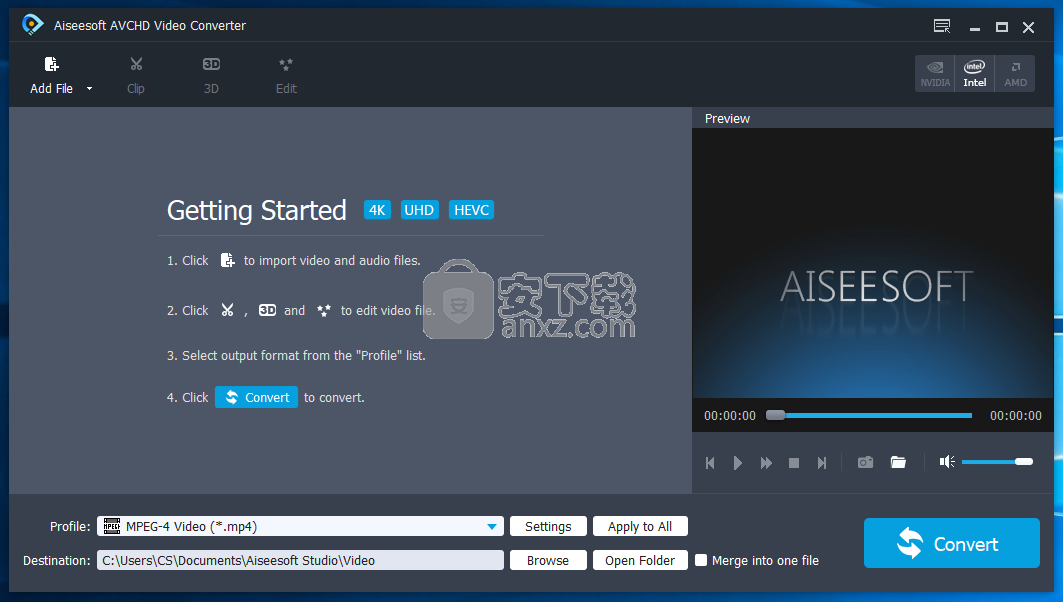Click the effects stars icon in step 2
The height and width of the screenshot is (602, 1063).
pos(323,310)
